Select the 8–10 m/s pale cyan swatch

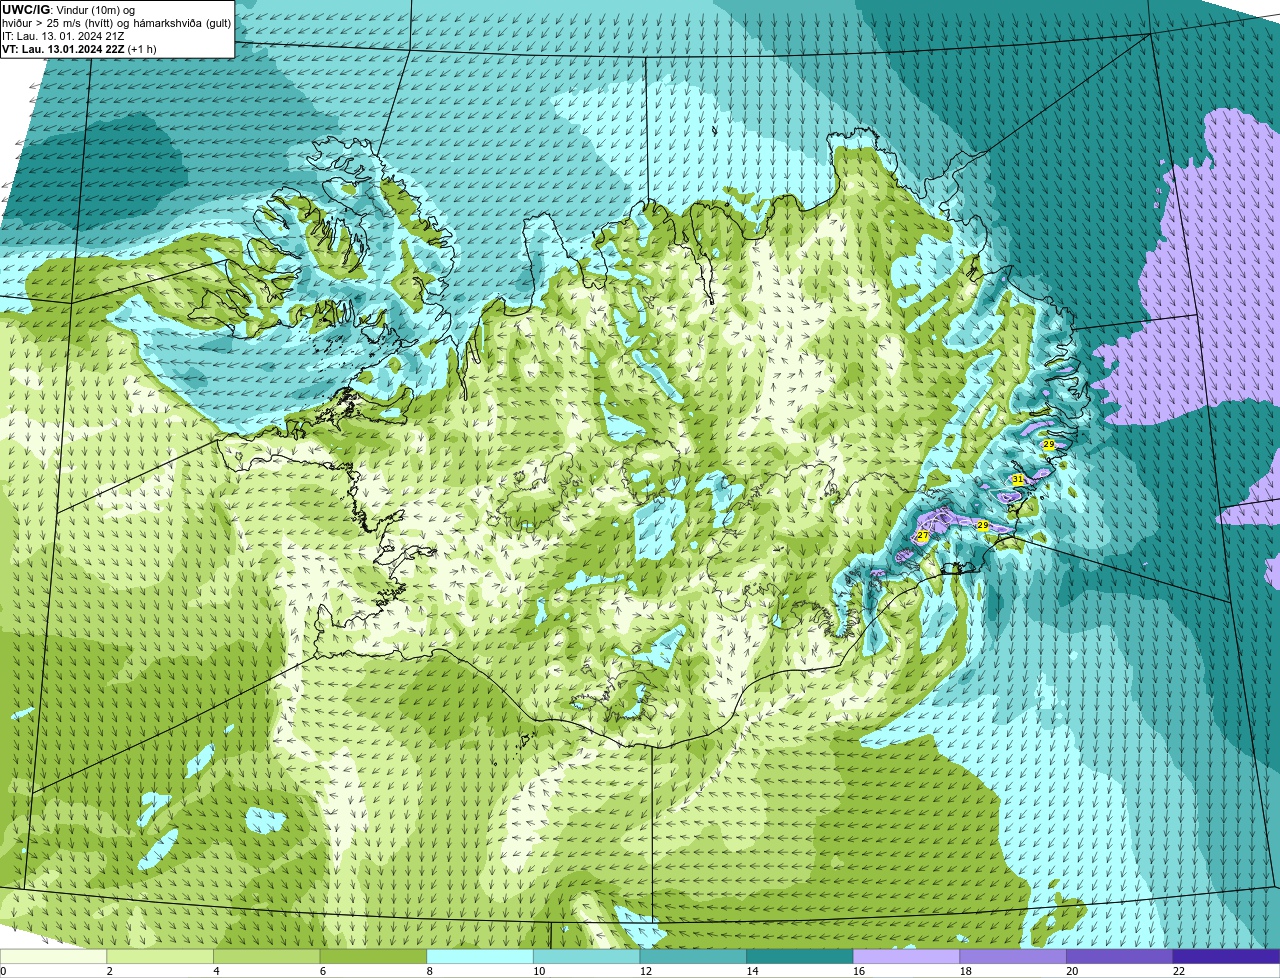pos(480,956)
